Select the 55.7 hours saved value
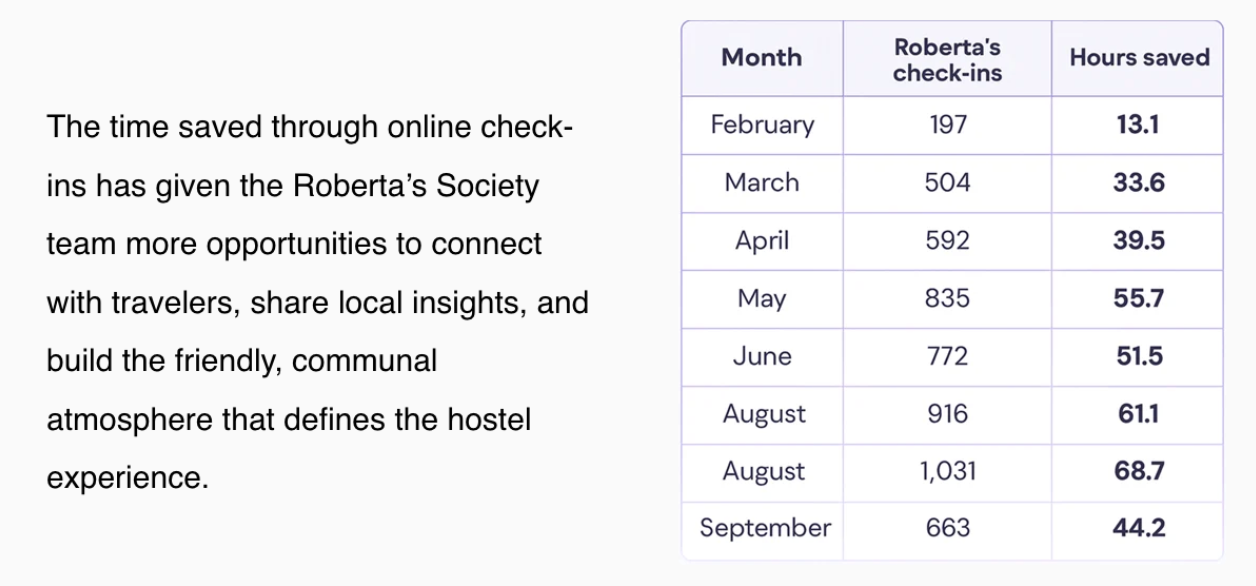 pos(1138,299)
